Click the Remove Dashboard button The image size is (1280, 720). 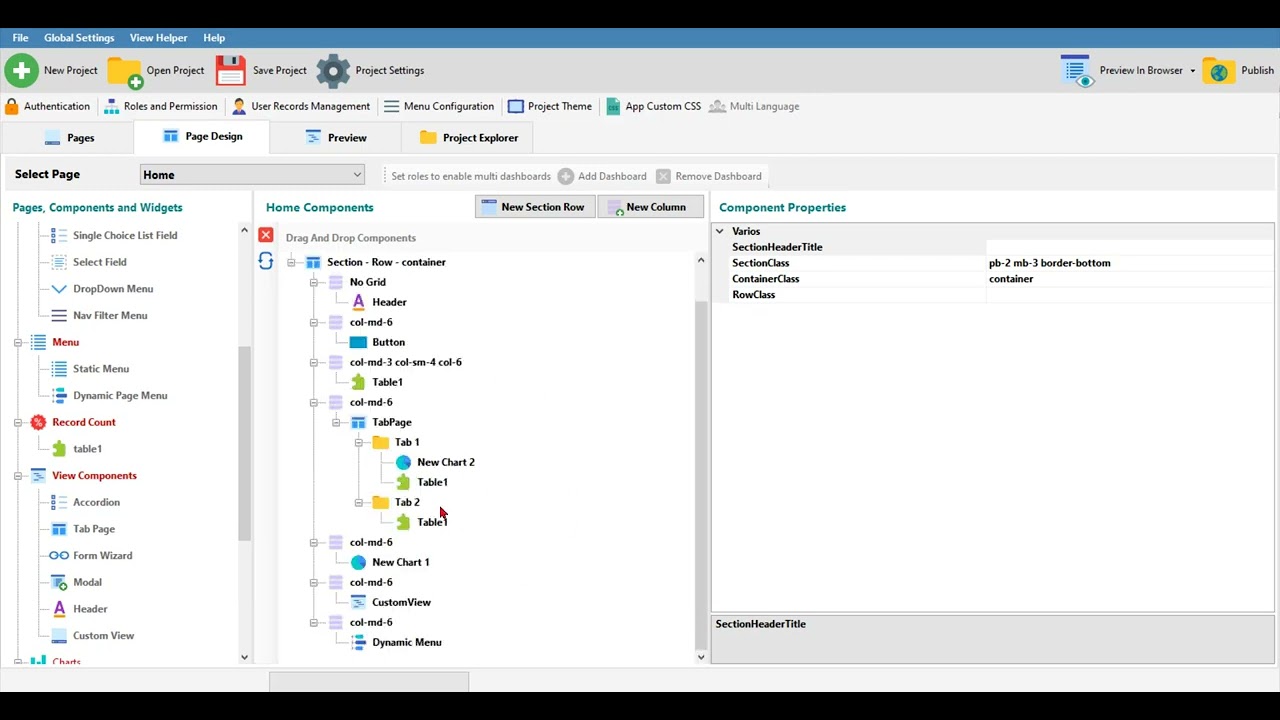pos(709,176)
